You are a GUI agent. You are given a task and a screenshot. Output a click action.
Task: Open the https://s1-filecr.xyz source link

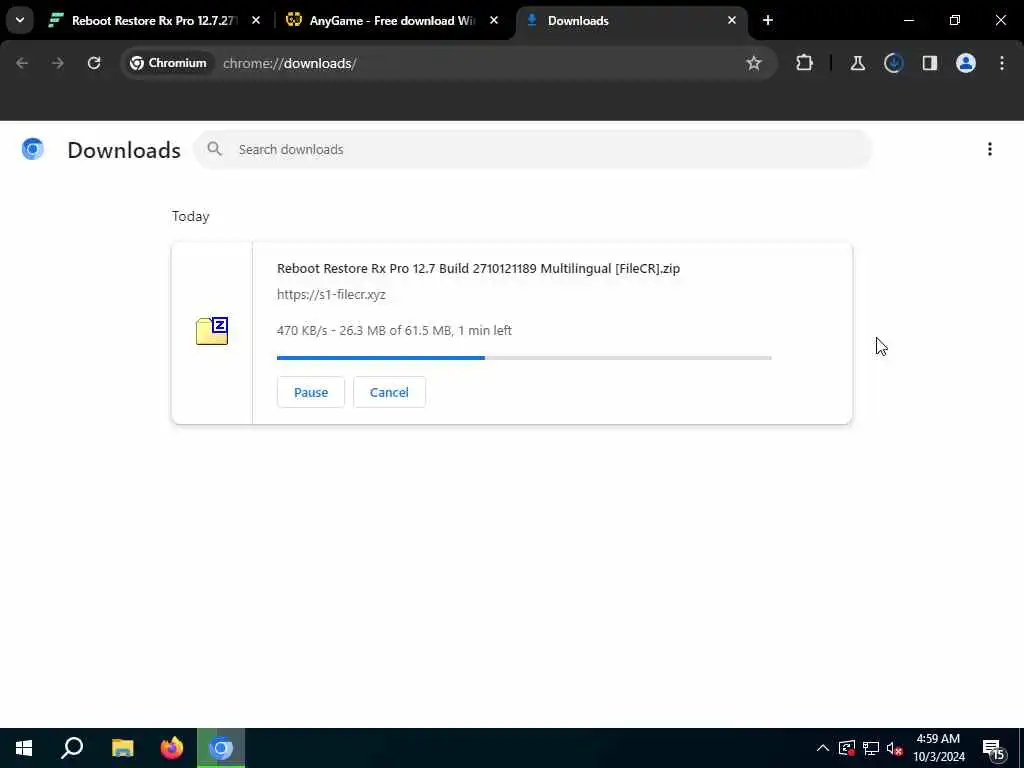(331, 295)
